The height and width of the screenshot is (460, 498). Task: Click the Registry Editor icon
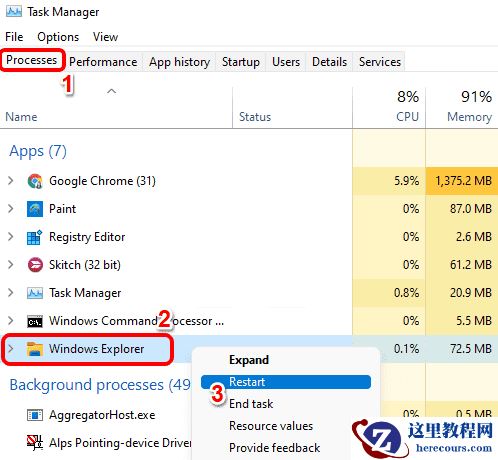click(35, 237)
